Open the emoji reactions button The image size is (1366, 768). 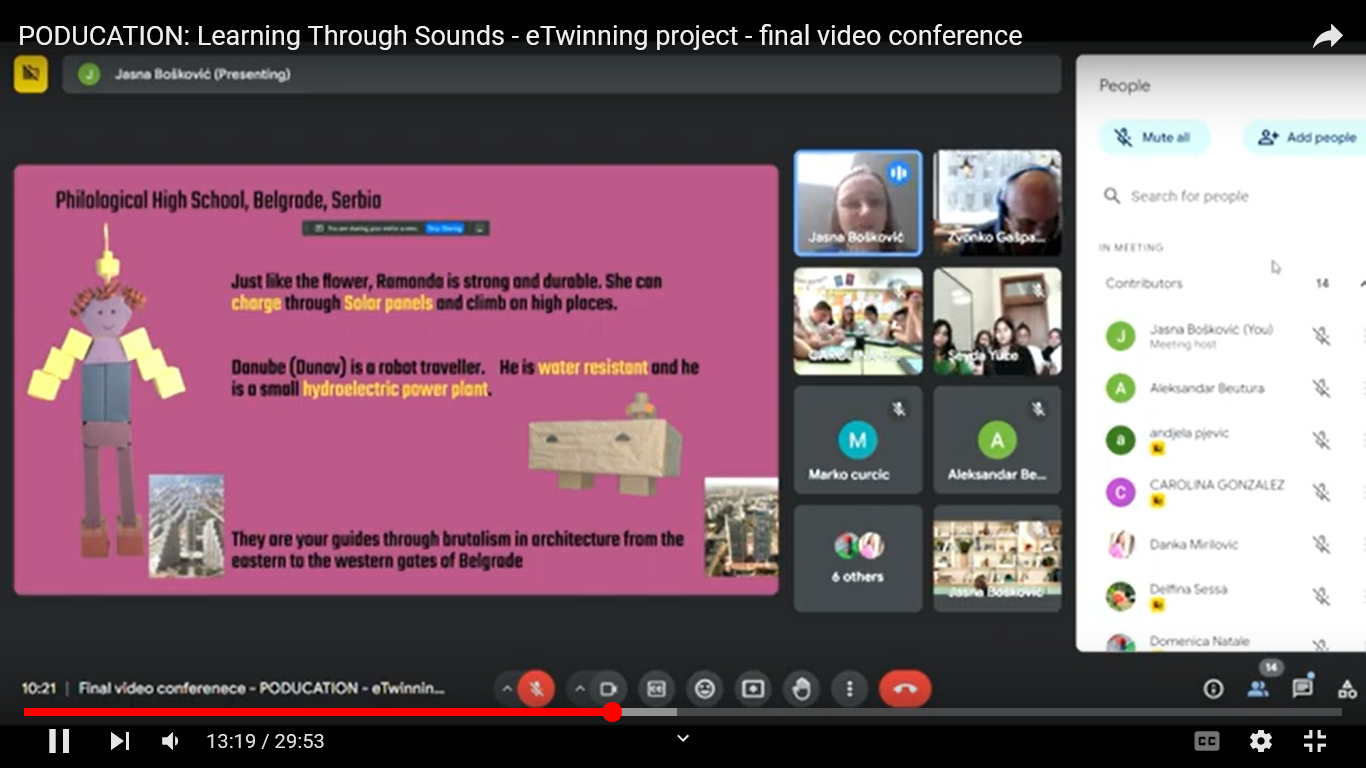click(x=705, y=689)
